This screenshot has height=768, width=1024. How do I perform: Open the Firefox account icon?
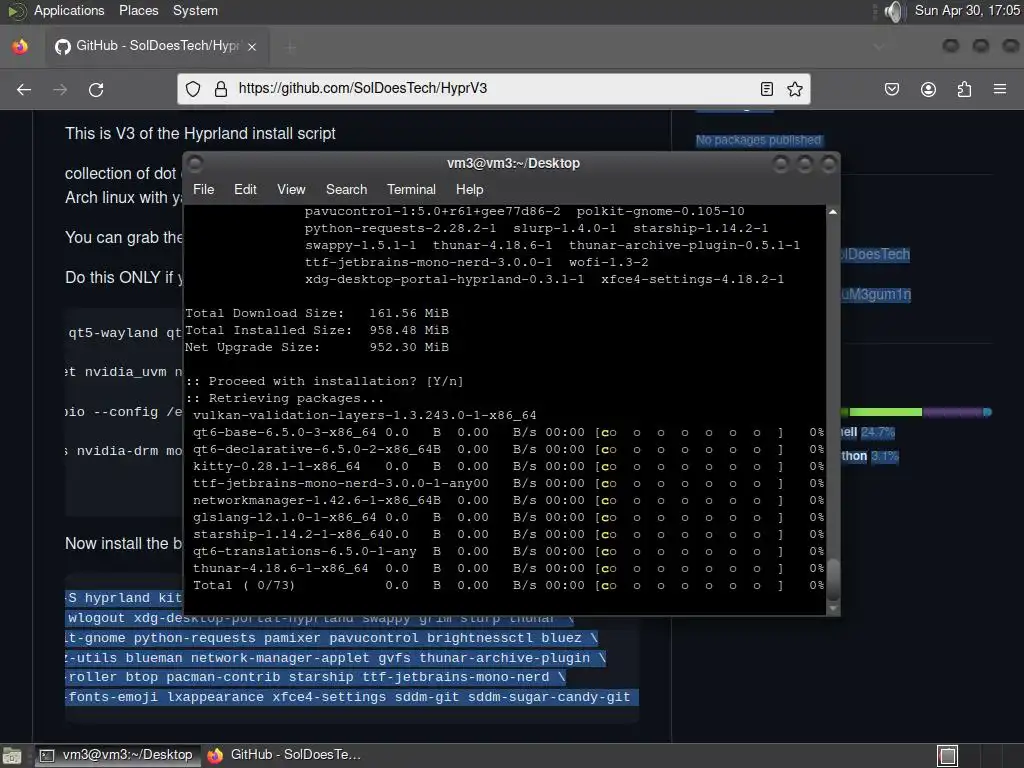click(x=928, y=89)
